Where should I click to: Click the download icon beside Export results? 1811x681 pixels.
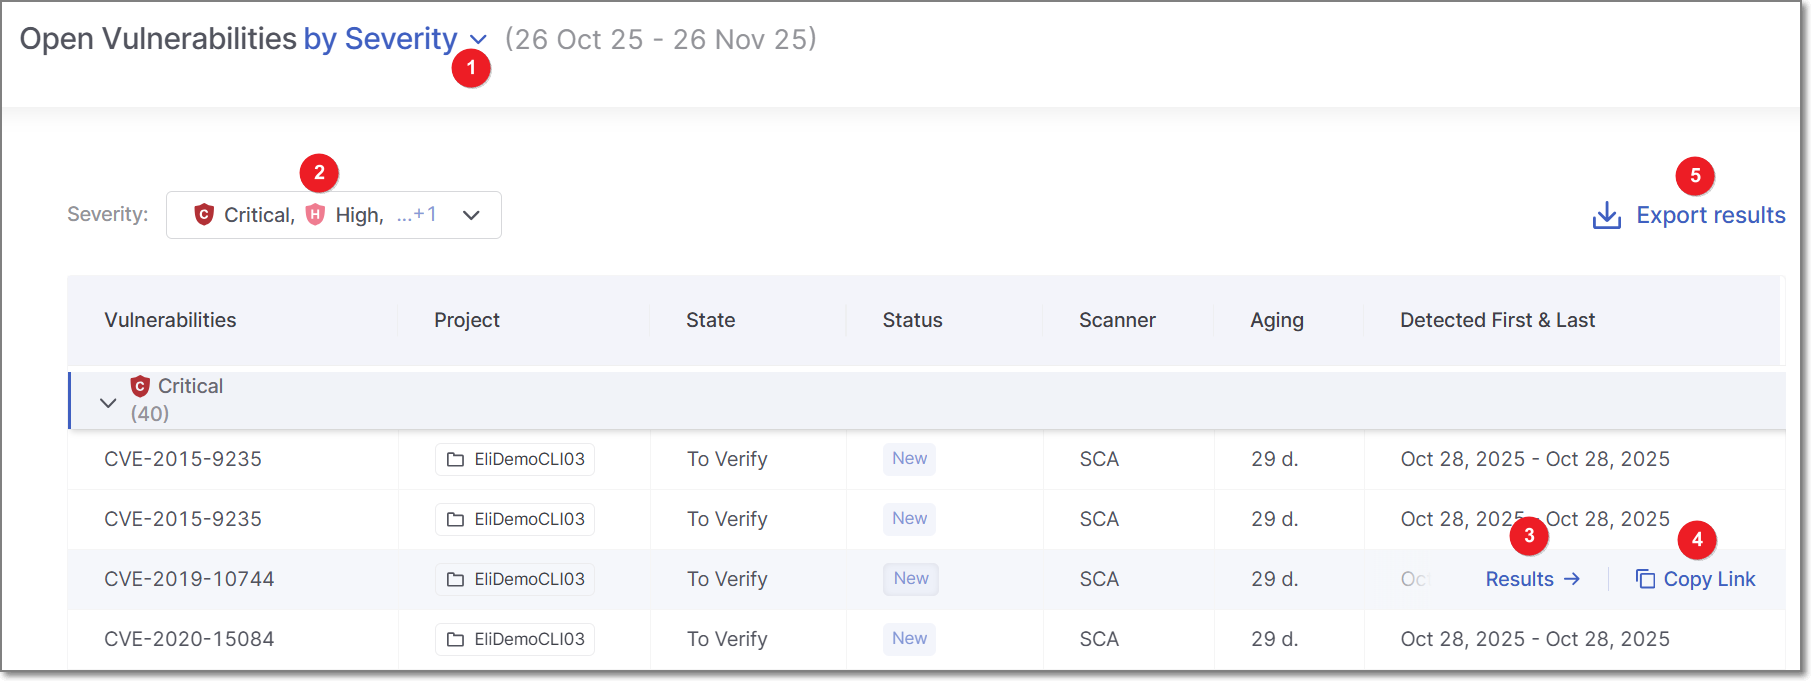point(1605,216)
